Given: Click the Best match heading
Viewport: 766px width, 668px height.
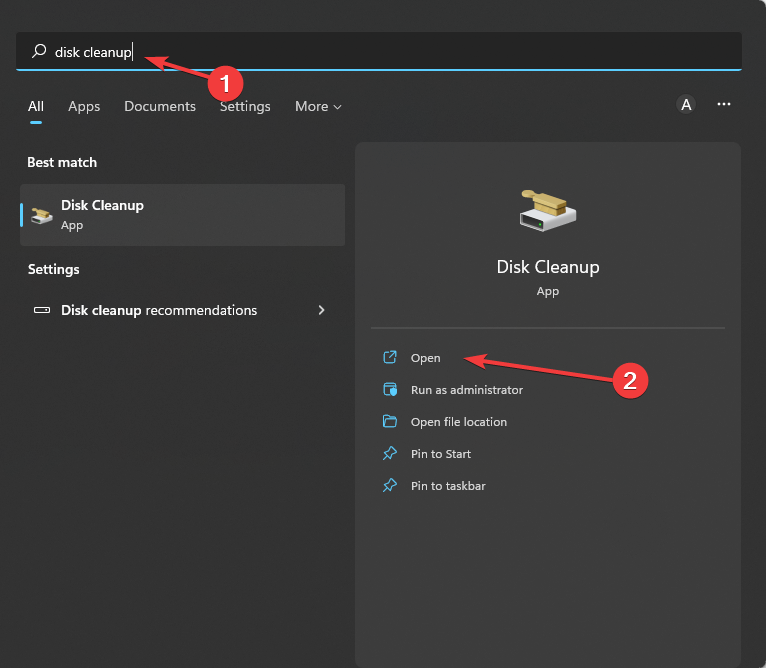Looking at the screenshot, I should [62, 162].
